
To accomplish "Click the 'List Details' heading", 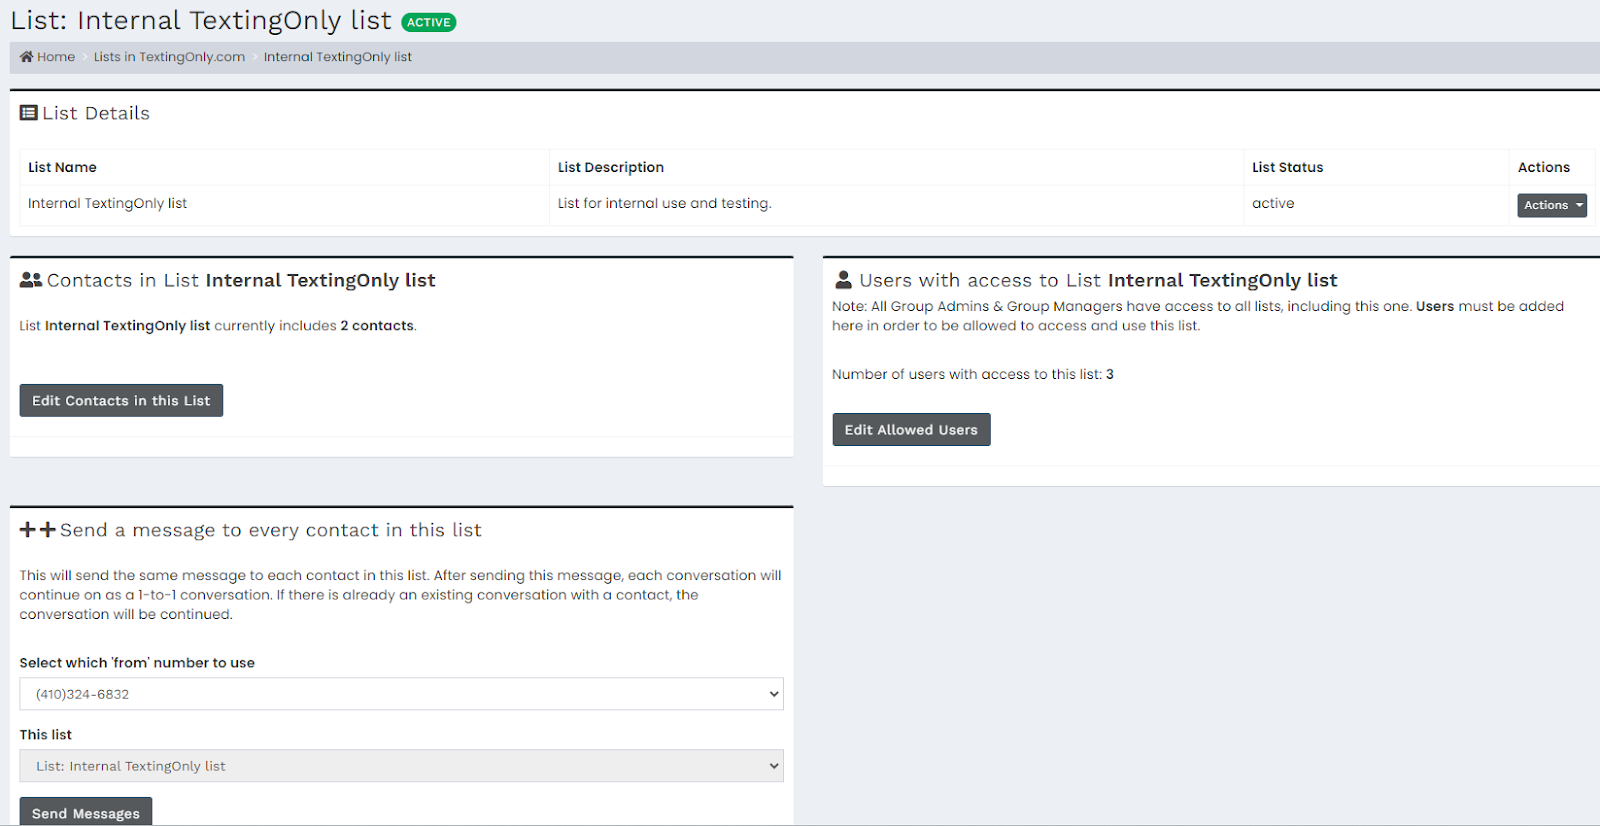I will pyautogui.click(x=96, y=113).
